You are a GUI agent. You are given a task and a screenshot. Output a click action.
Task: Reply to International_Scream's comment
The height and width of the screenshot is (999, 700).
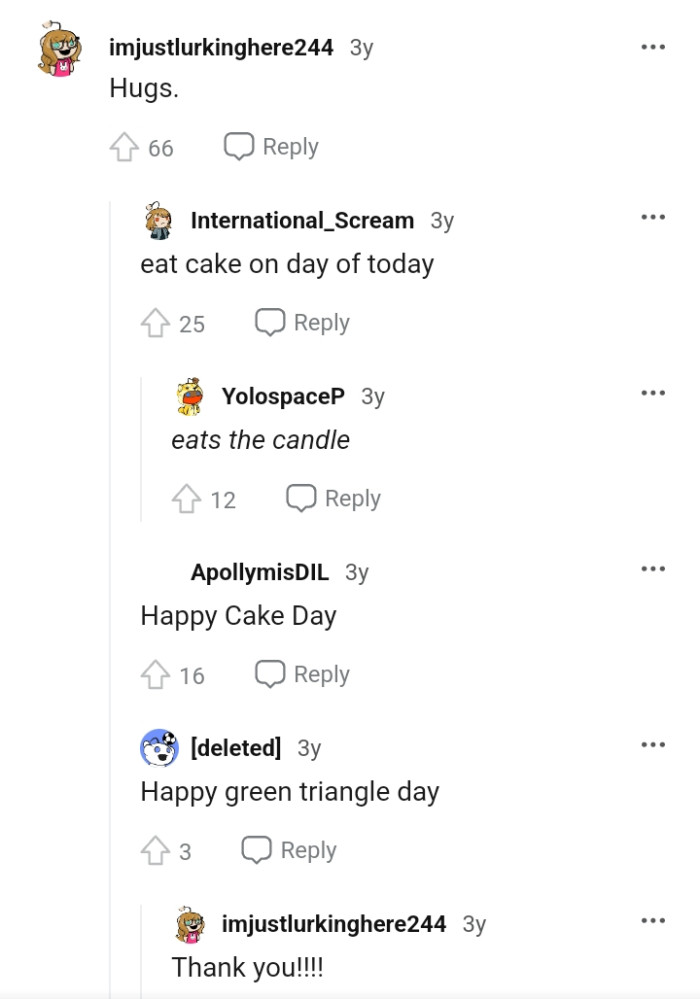[302, 322]
